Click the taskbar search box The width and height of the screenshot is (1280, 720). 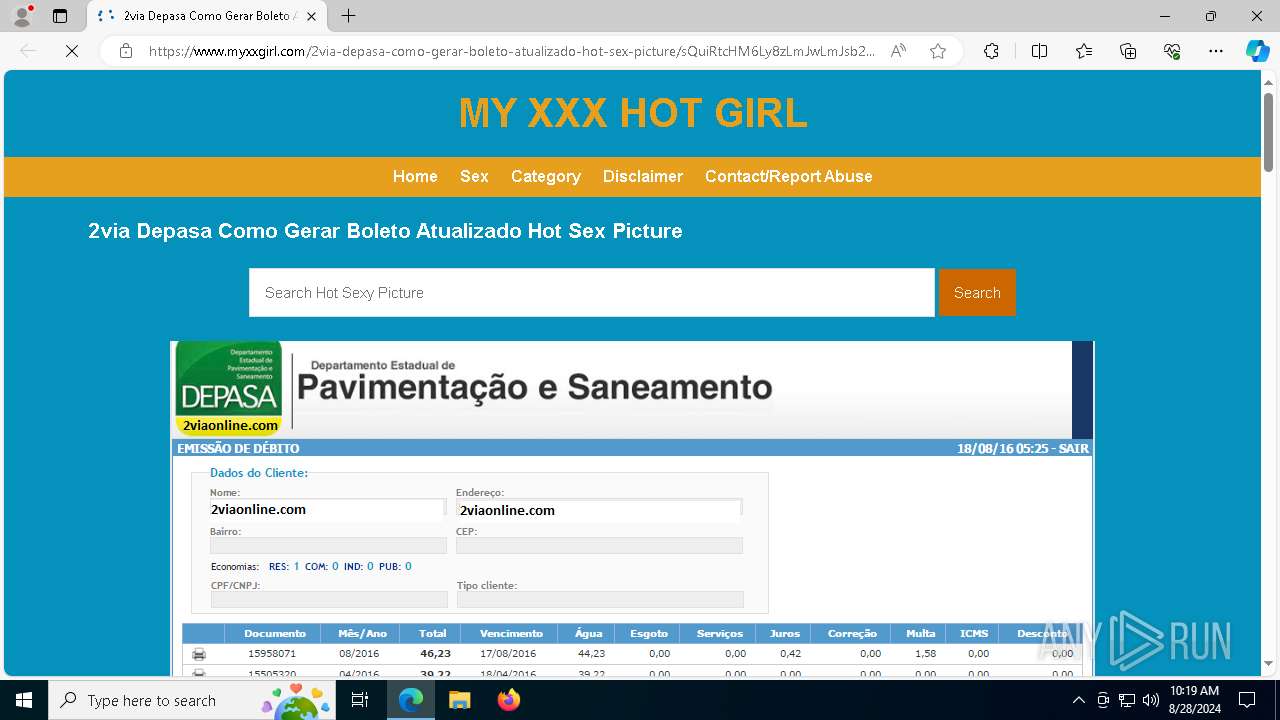(192, 700)
